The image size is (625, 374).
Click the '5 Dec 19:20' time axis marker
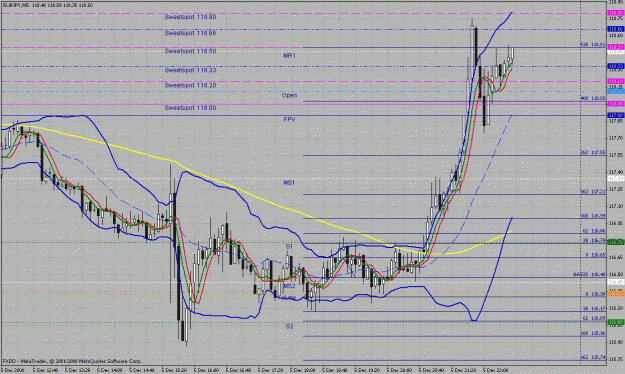click(x=368, y=370)
